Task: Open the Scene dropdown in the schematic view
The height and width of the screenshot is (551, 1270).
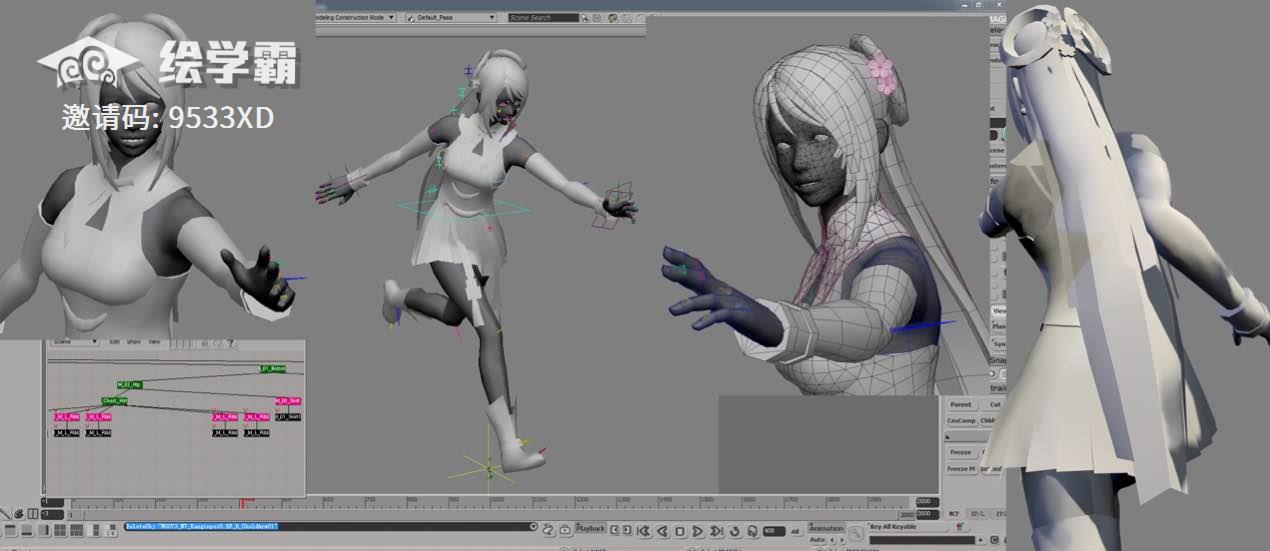Action: click(x=74, y=341)
